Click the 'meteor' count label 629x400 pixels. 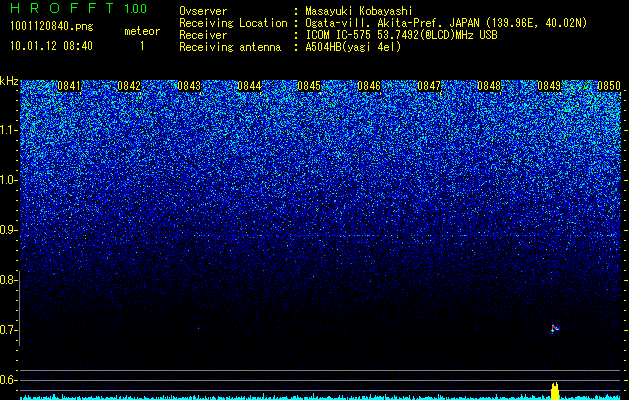(142, 31)
